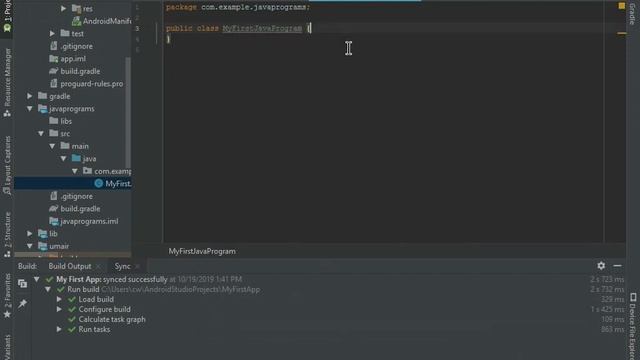
Task: Collapse the java folder
Action: point(63,158)
